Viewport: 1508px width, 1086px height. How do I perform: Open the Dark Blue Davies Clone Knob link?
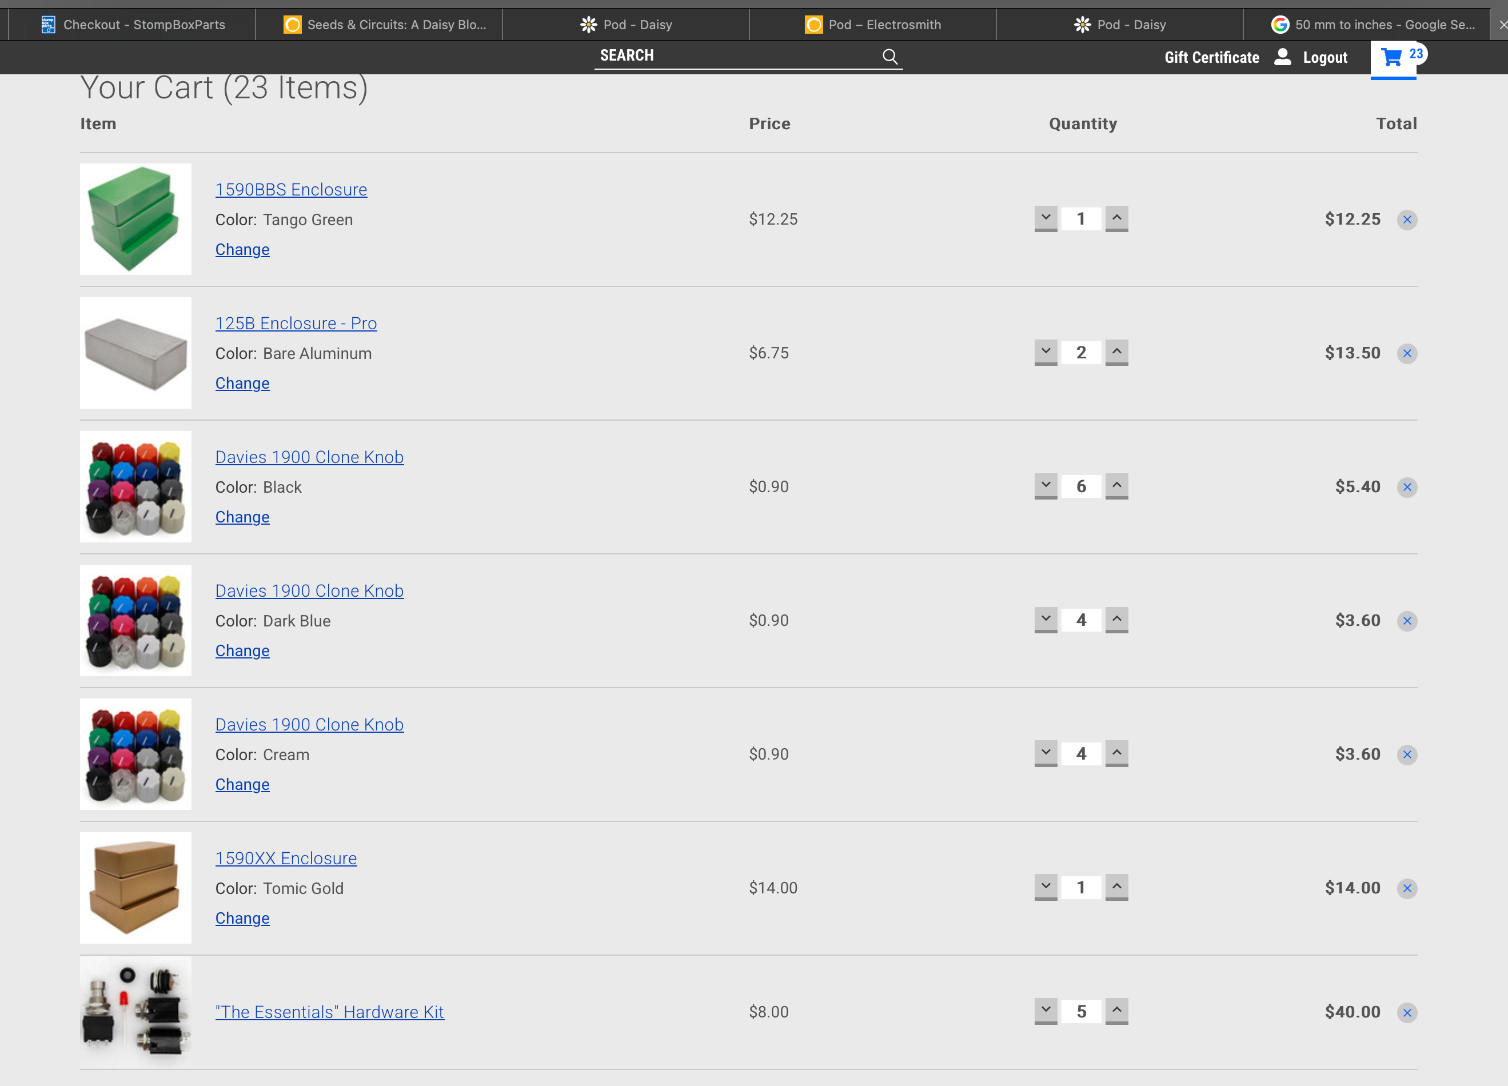[309, 592]
